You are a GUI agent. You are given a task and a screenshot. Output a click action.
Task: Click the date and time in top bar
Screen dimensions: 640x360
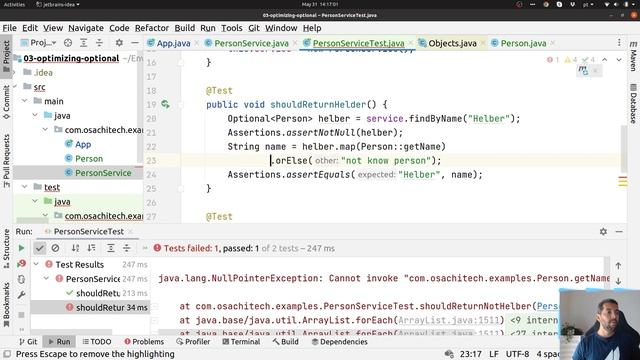320,4
